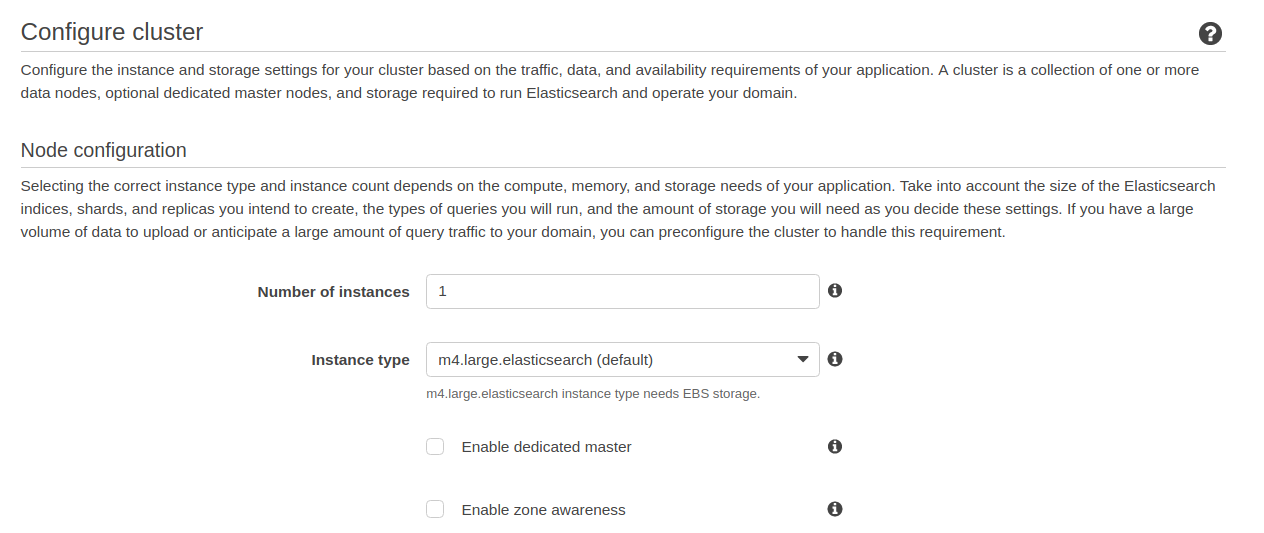Open the help question mark icon
The height and width of the screenshot is (533, 1264).
(x=1210, y=34)
